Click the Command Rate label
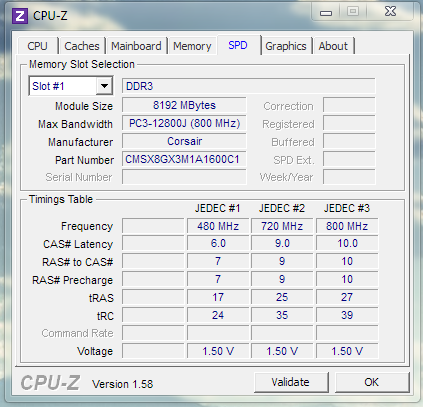Viewport: 423px width, 407px height. [x=77, y=333]
